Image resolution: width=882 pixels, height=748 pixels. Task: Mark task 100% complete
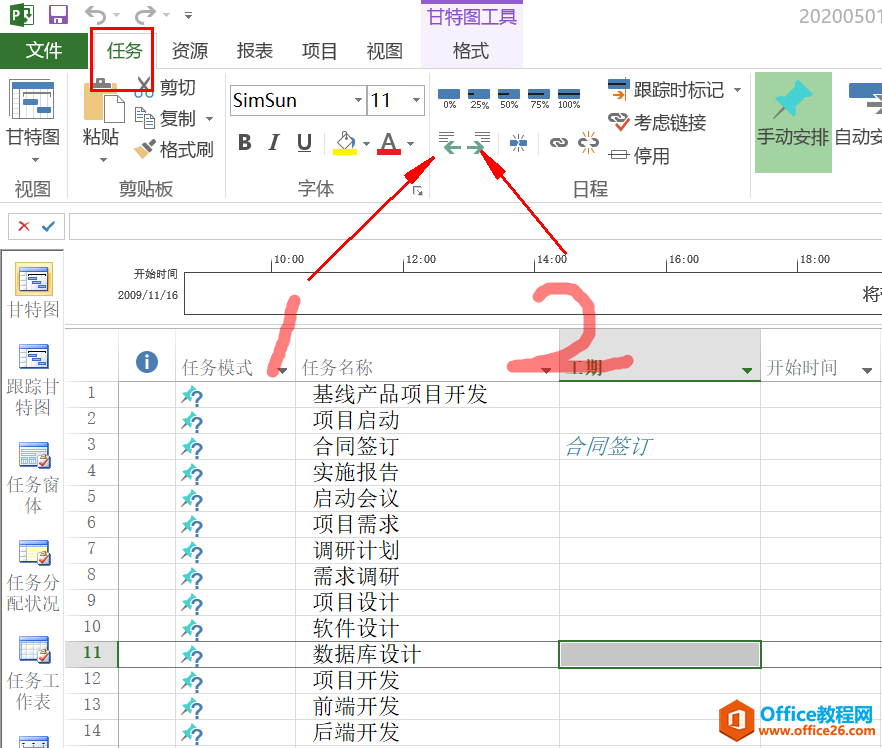(x=569, y=96)
